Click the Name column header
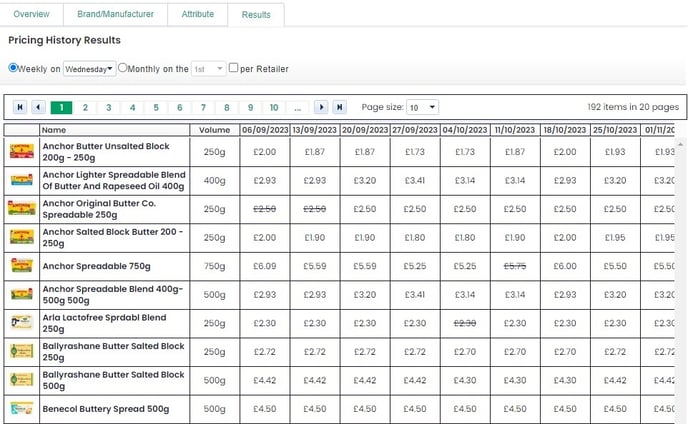Image resolution: width=688 pixels, height=424 pixels. pyautogui.click(x=115, y=130)
